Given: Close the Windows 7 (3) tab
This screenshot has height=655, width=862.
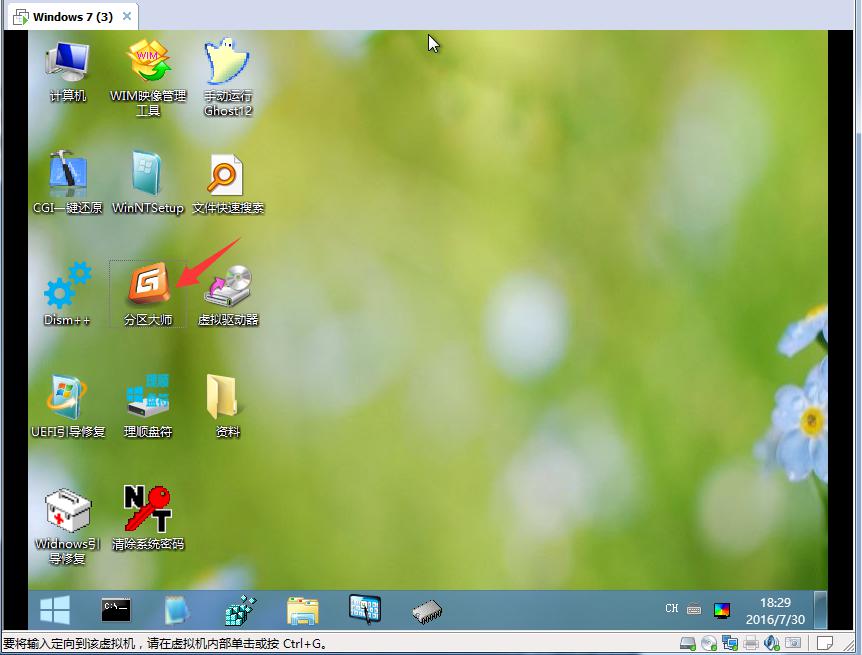Looking at the screenshot, I should tap(126, 16).
